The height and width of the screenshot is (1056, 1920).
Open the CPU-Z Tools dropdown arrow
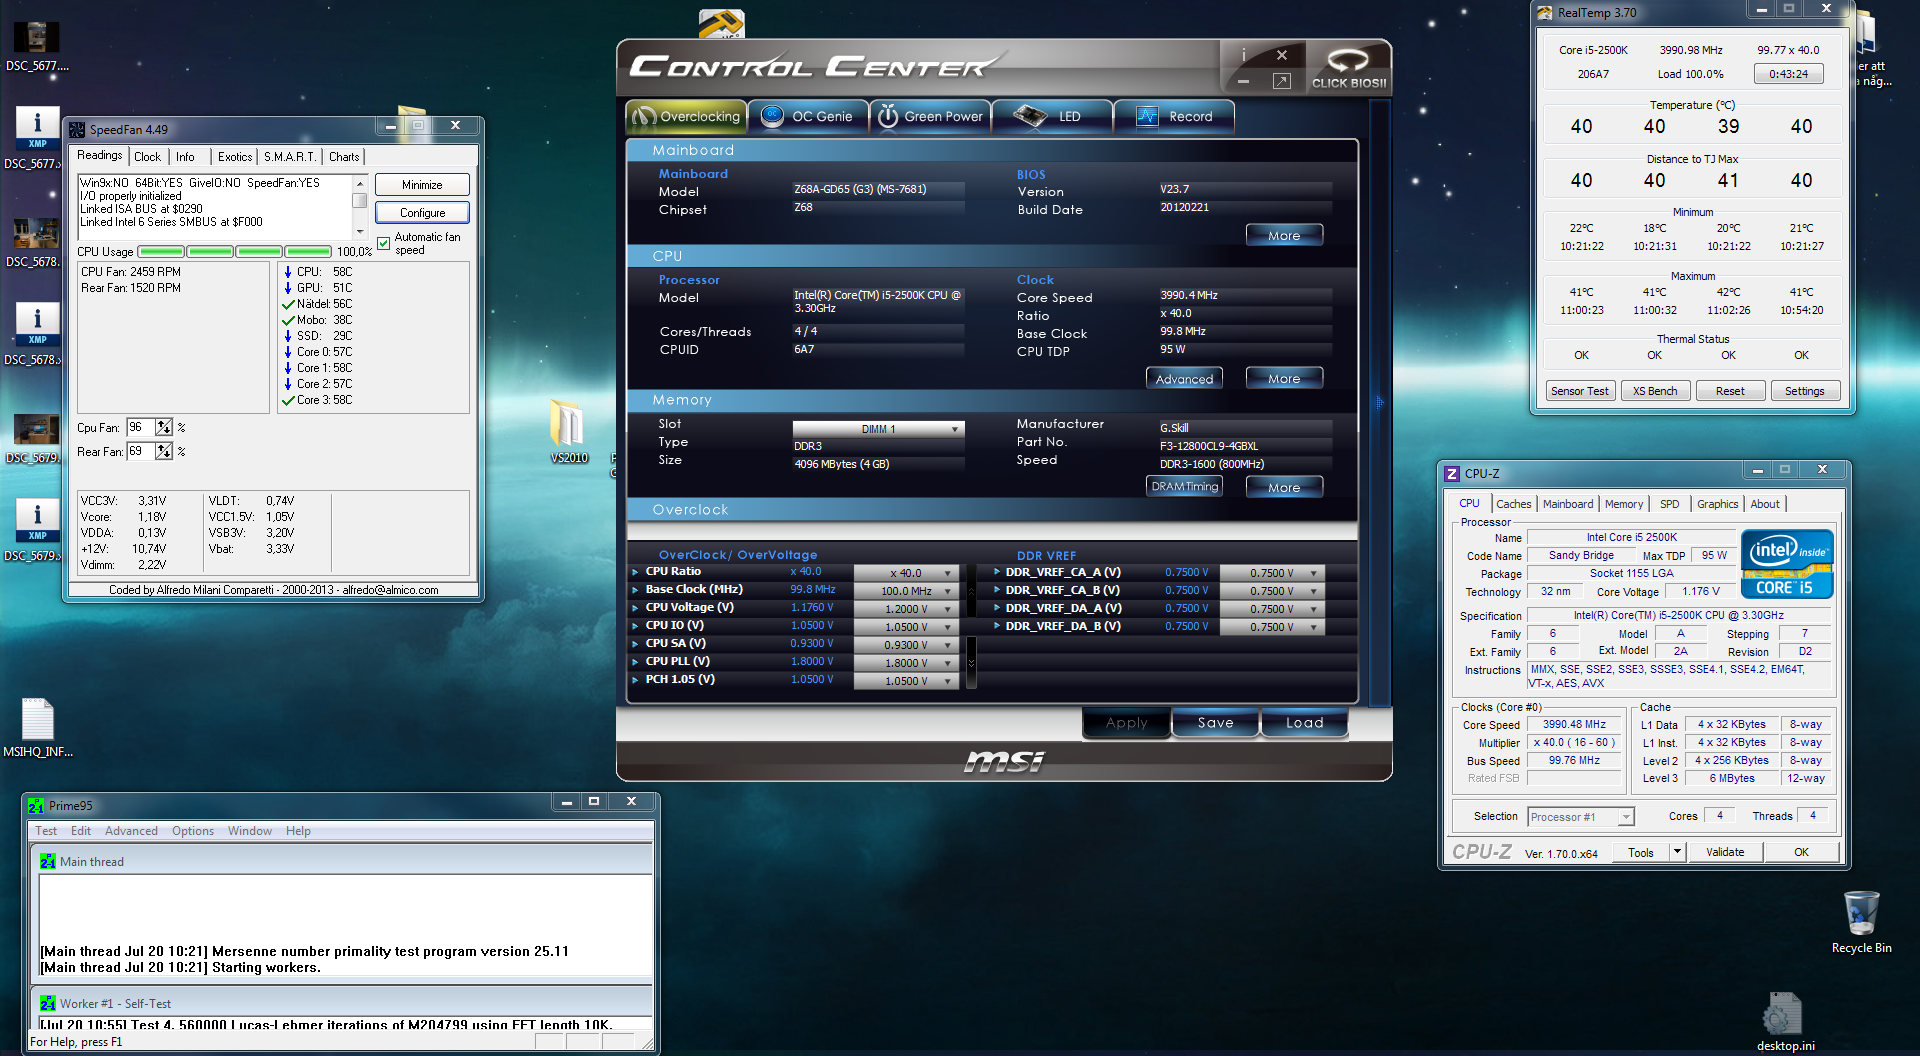coord(1677,852)
